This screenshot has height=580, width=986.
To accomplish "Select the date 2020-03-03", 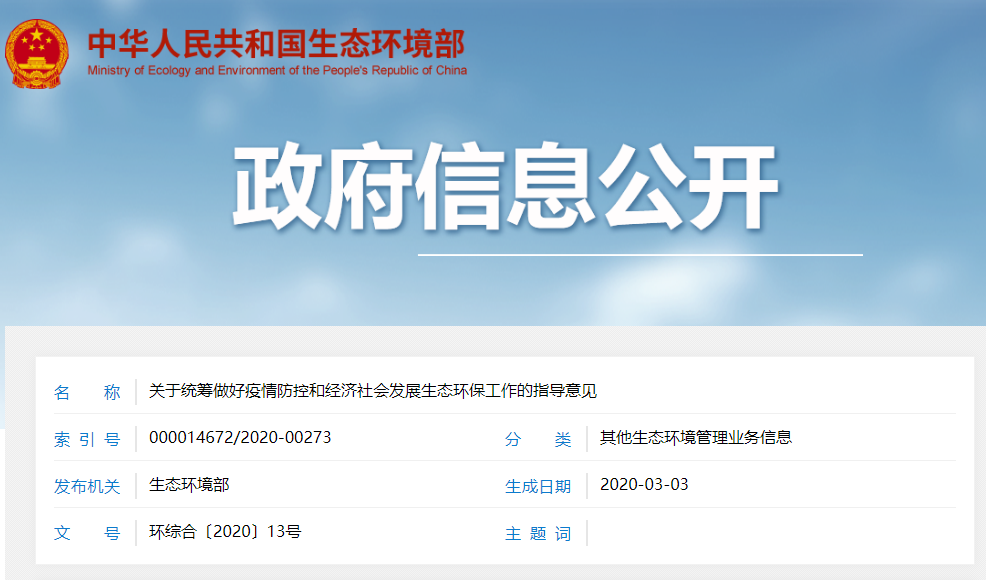I will click(644, 484).
